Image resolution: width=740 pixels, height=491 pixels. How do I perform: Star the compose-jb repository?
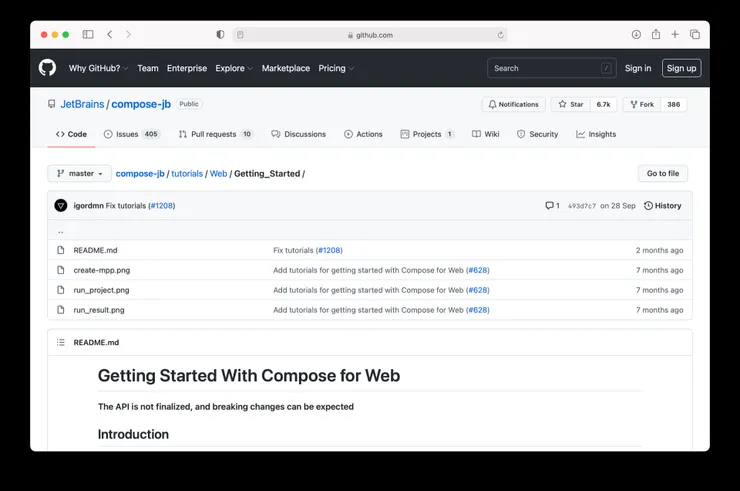pos(571,104)
